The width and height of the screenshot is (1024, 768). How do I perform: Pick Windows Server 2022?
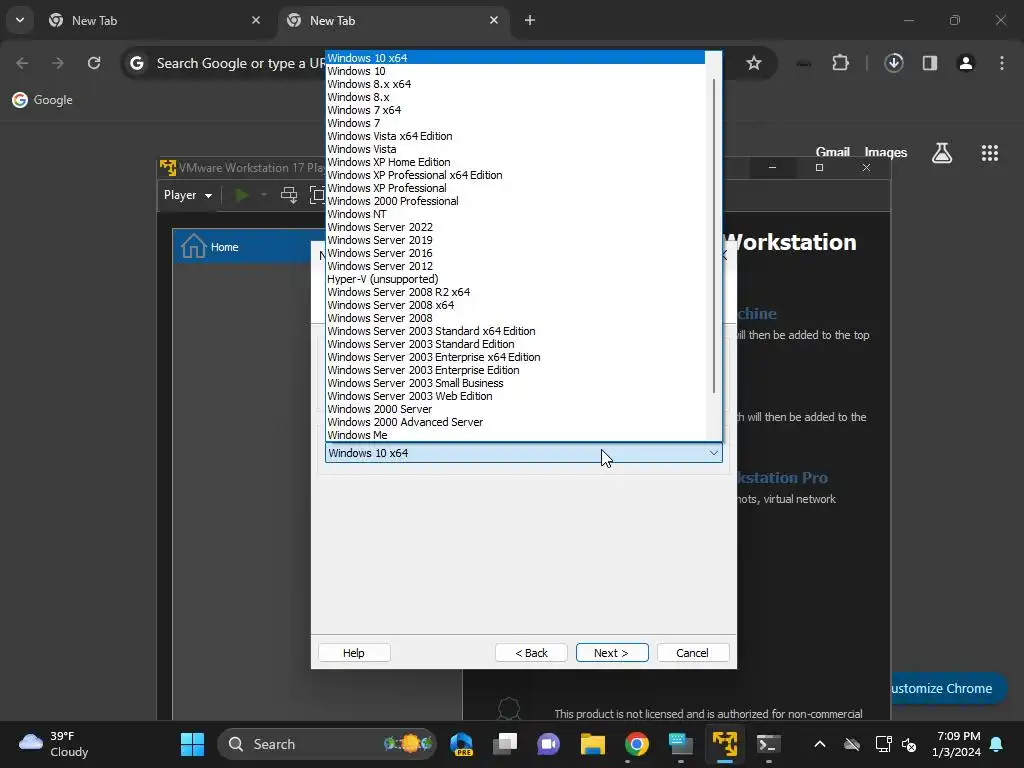[515, 227]
